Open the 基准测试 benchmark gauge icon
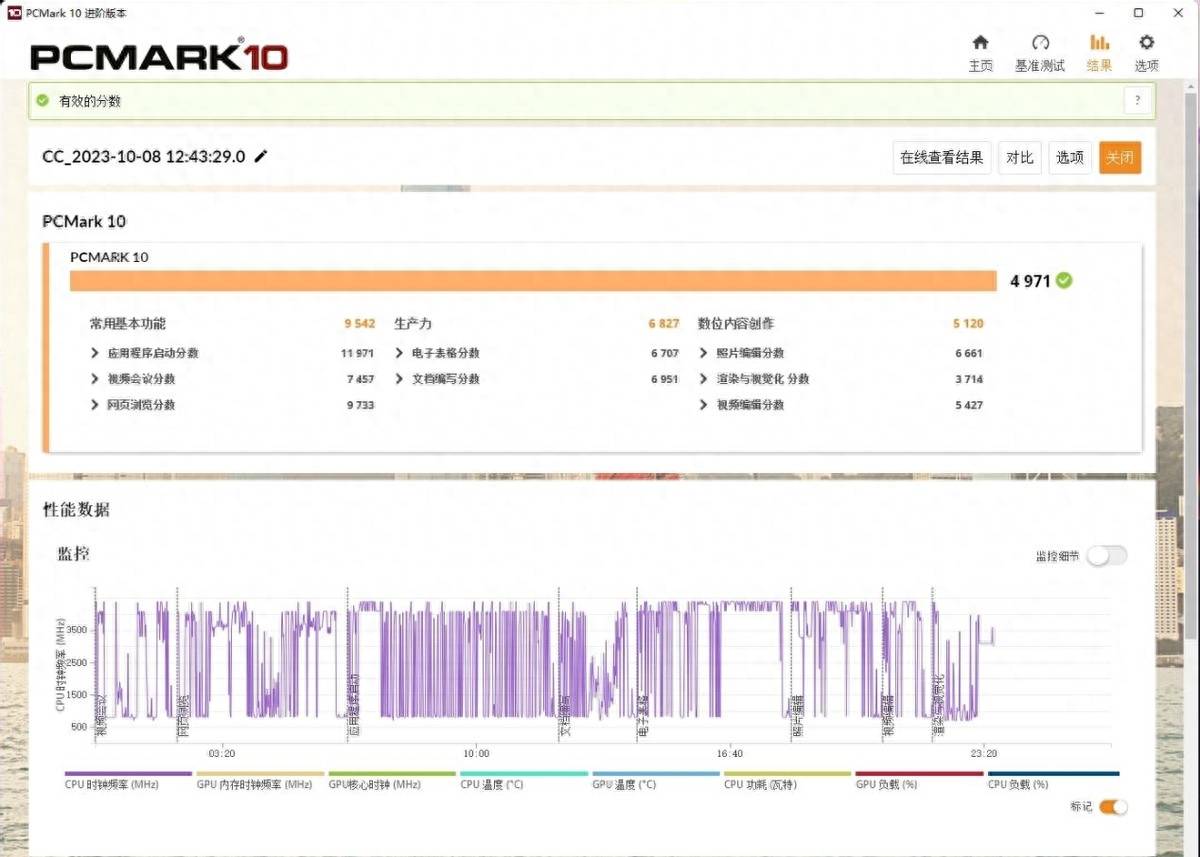This screenshot has height=857, width=1200. point(1040,42)
